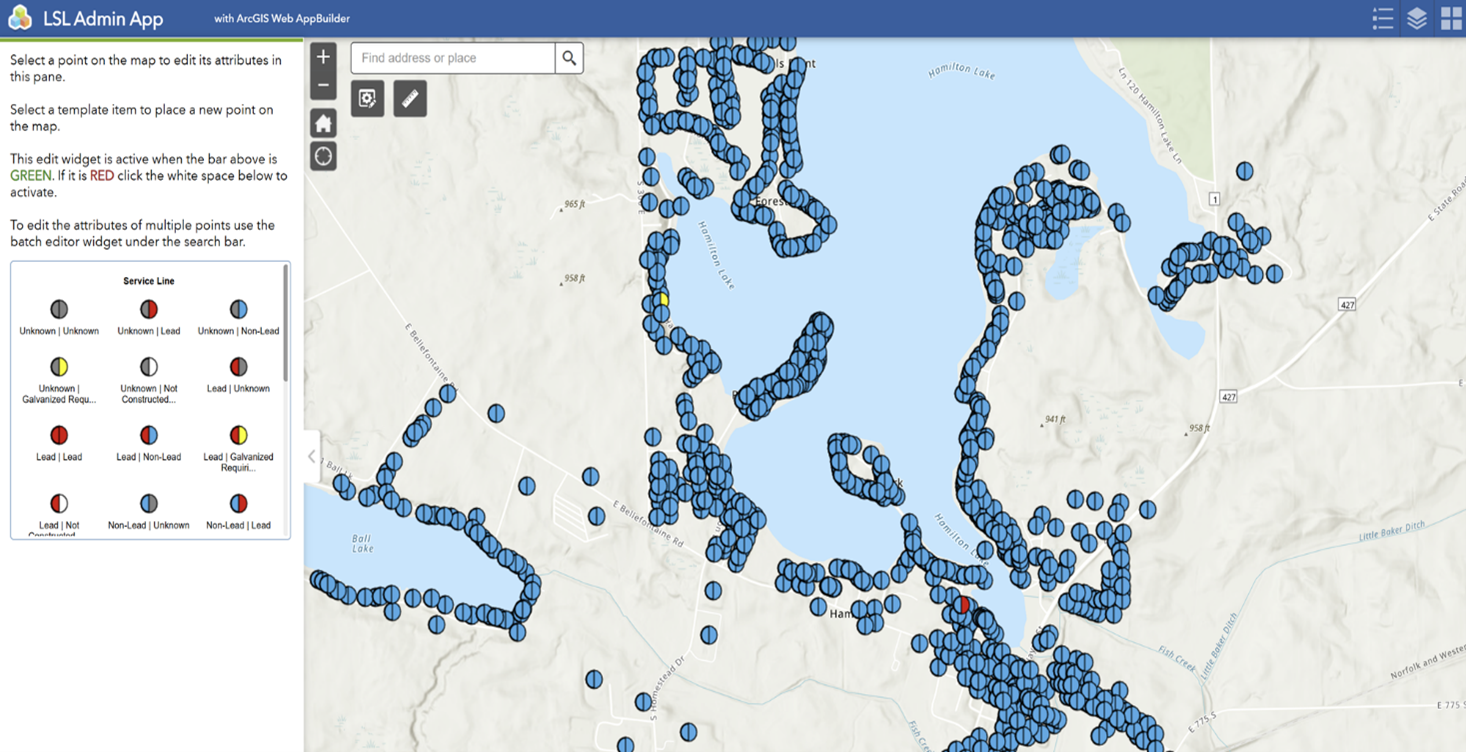
Task: Collapse the editor panel with the chevron
Action: [x=311, y=456]
